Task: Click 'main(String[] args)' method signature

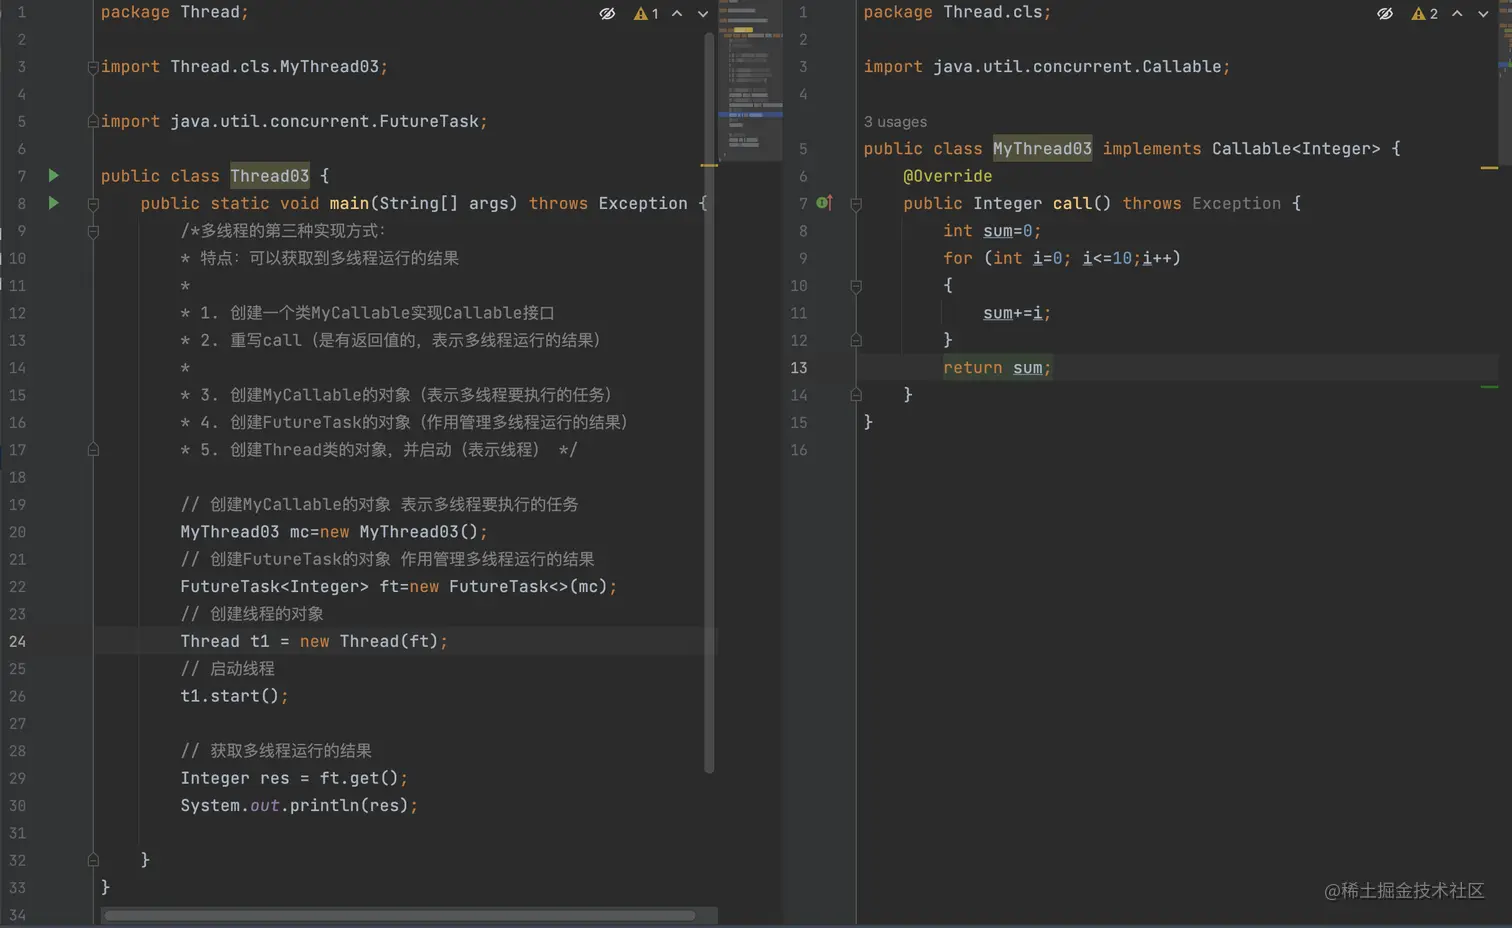Action: pos(424,203)
